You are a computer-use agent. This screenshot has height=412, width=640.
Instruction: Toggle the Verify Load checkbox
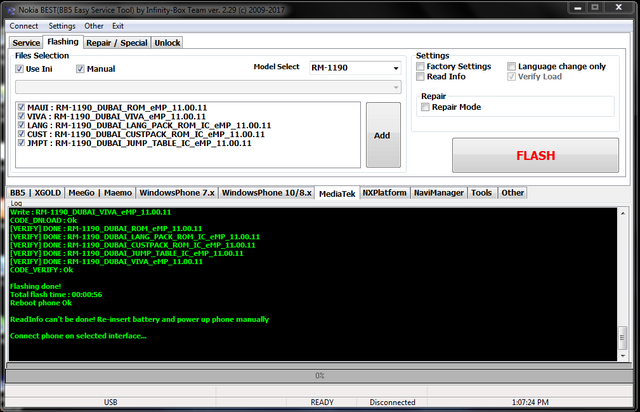tap(511, 76)
